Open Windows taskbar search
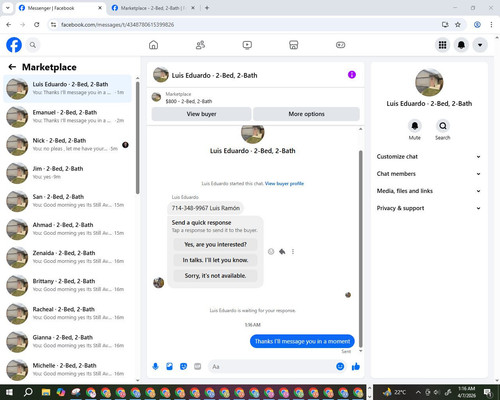This screenshot has width=500, height=400. click(28, 392)
